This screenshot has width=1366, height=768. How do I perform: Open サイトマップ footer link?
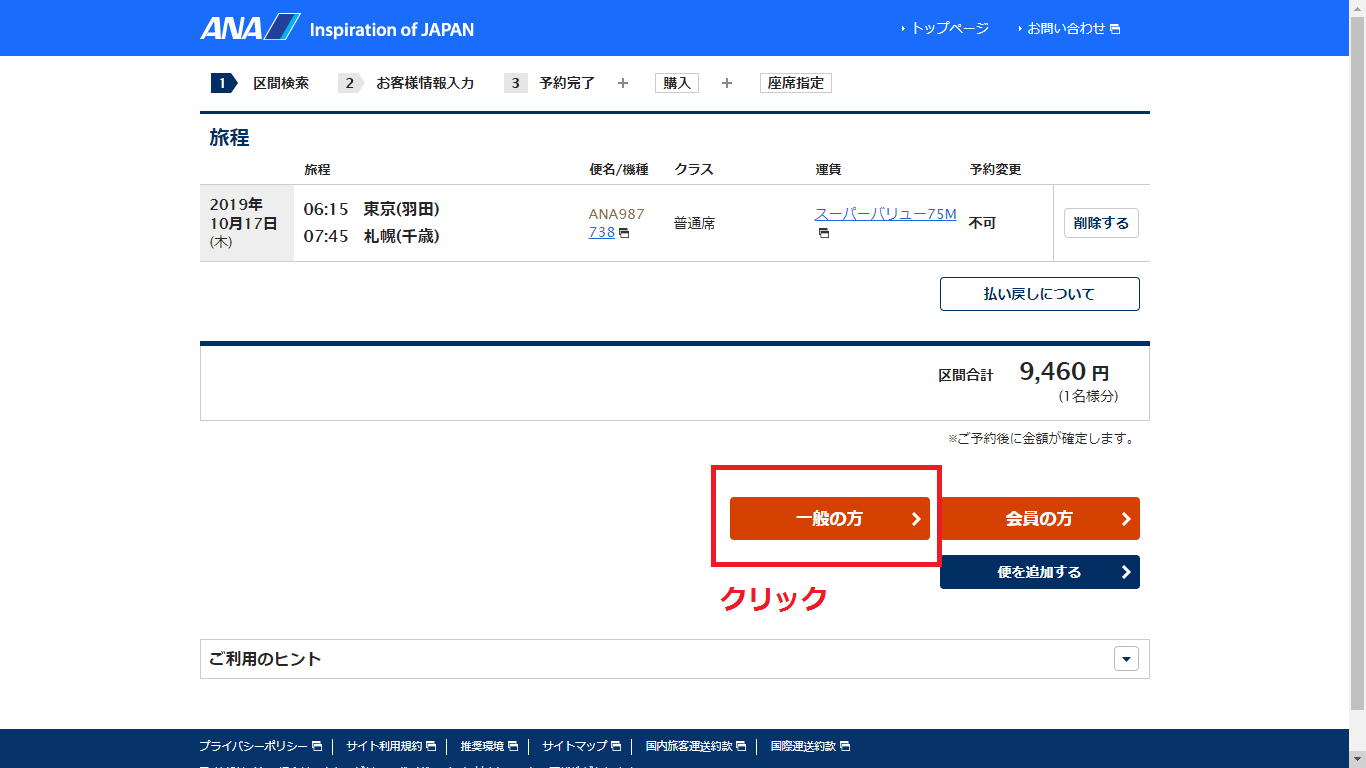[x=574, y=746]
